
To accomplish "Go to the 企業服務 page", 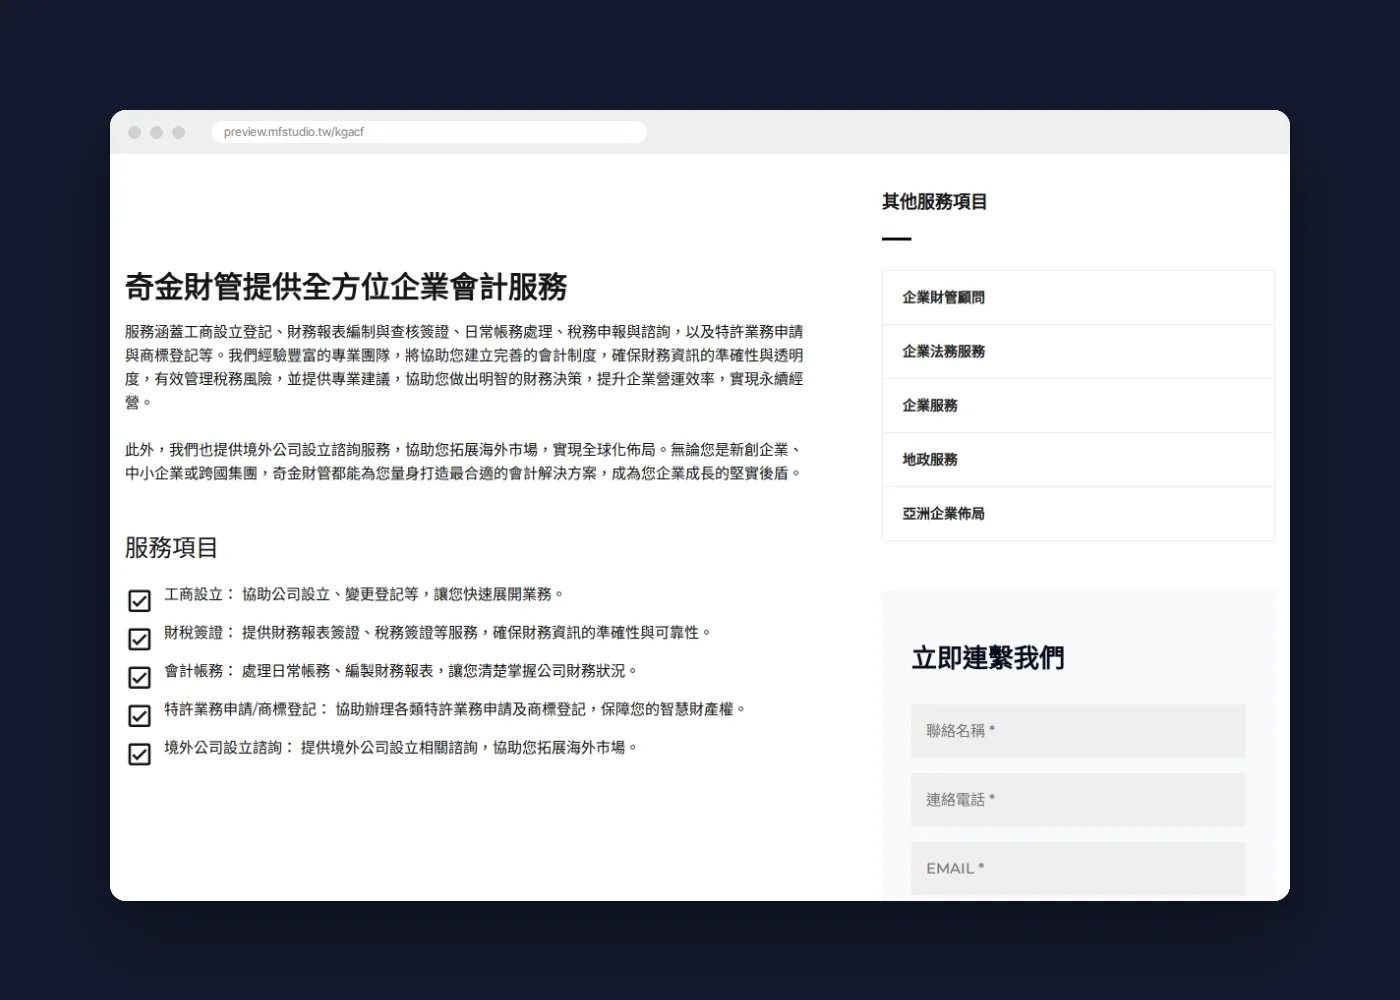I will [x=1078, y=406].
